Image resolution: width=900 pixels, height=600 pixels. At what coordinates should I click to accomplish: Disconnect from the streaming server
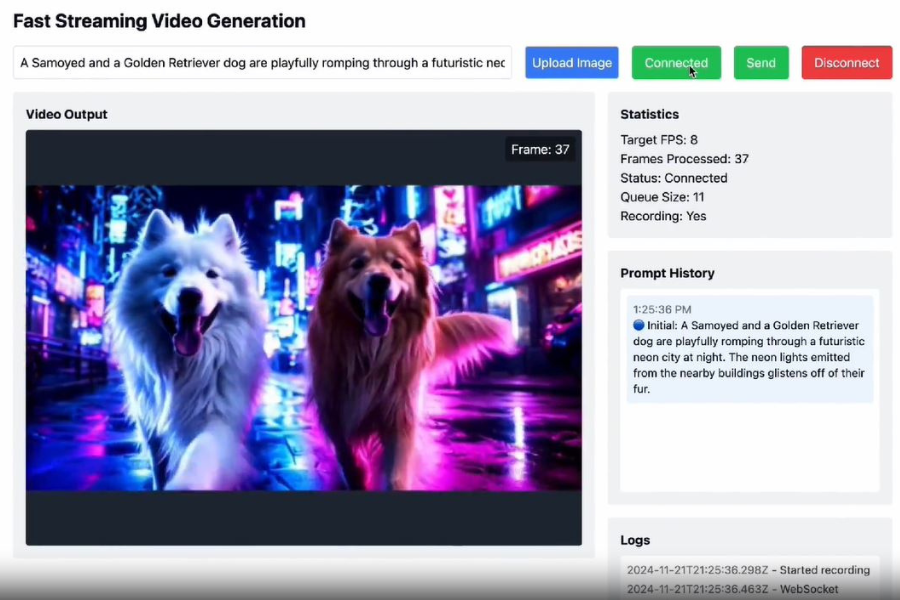(847, 63)
